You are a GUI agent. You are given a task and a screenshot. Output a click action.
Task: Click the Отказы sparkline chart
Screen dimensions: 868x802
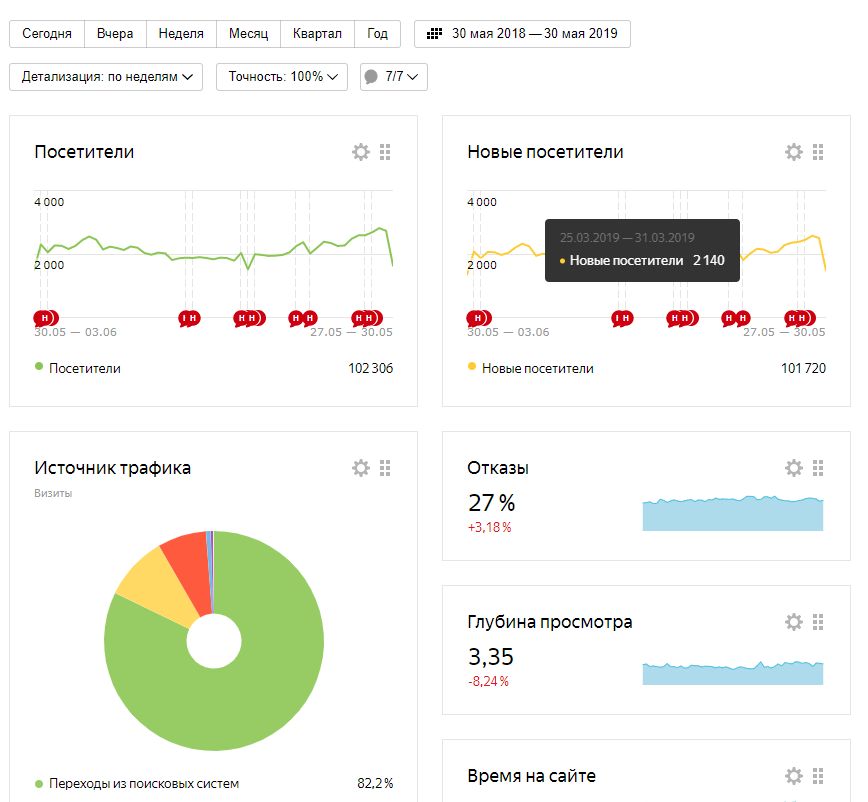tap(733, 513)
